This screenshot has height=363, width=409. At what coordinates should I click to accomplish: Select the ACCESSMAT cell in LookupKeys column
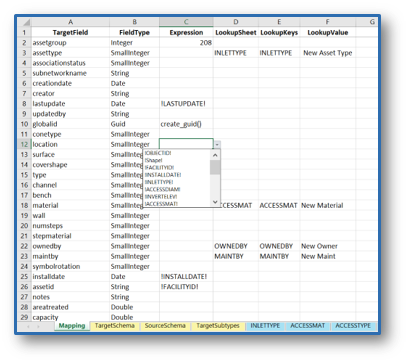point(279,205)
